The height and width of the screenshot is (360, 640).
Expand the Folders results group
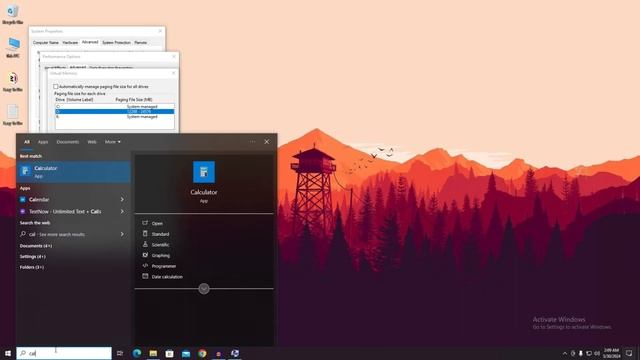point(32,267)
